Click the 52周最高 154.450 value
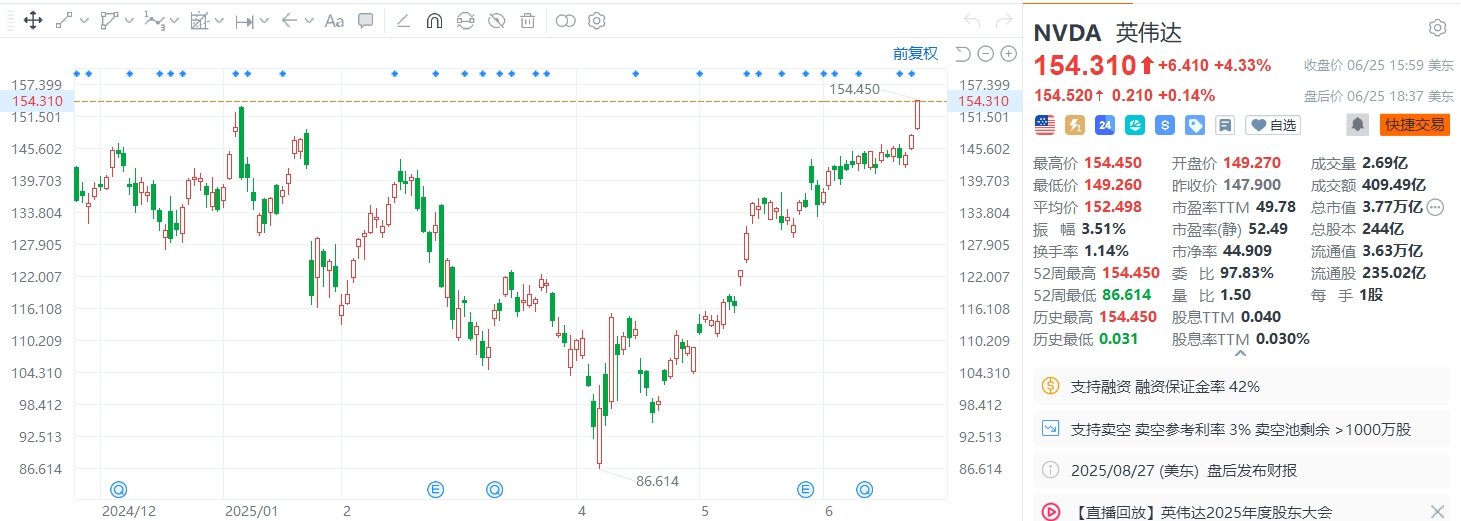This screenshot has width=1461, height=521. [1129, 273]
